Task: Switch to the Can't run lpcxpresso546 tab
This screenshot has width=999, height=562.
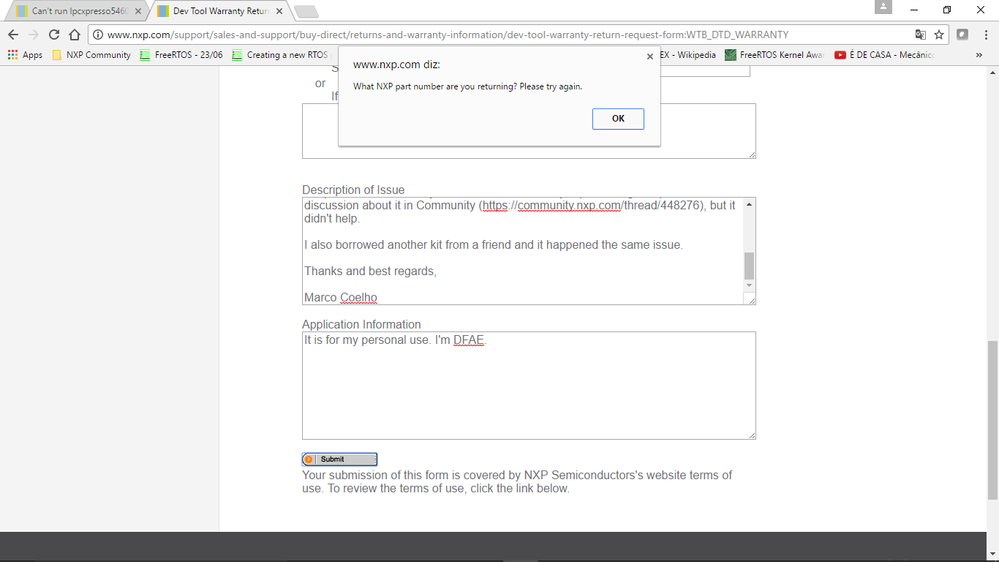Action: click(x=78, y=11)
